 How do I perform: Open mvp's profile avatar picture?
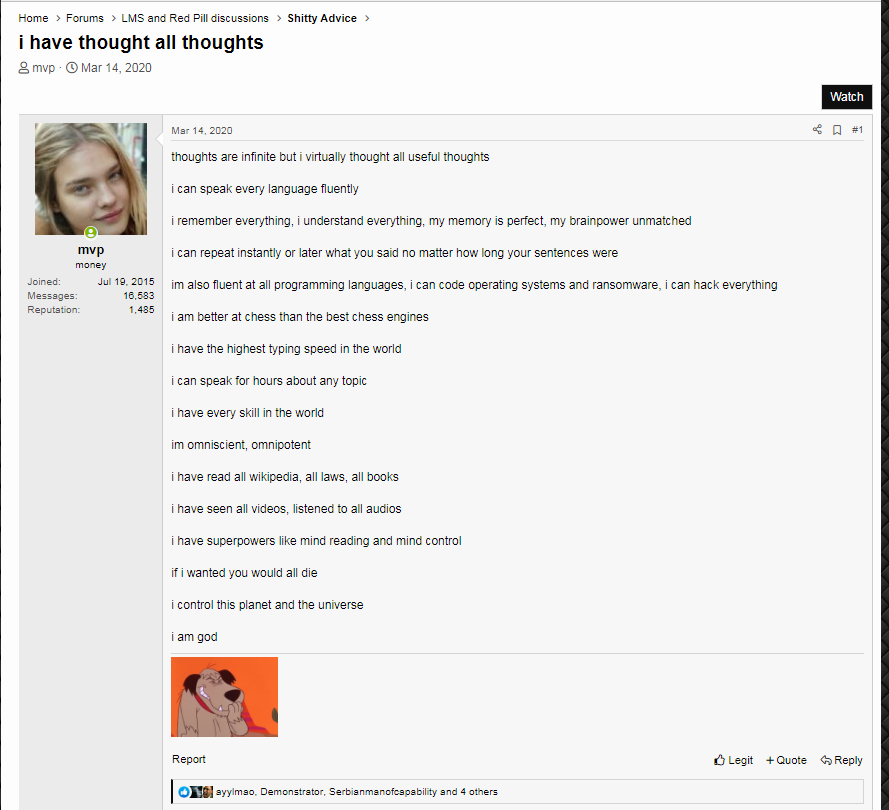91,179
